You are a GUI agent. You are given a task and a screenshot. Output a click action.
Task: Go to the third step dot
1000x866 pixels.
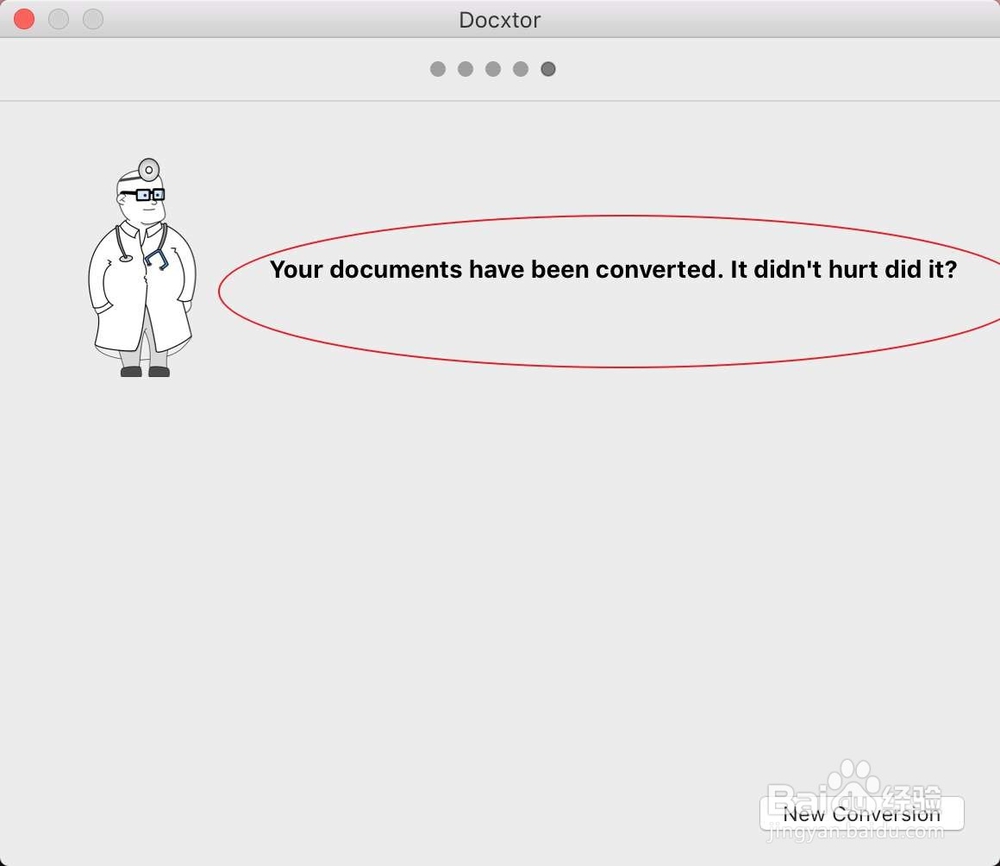point(493,69)
